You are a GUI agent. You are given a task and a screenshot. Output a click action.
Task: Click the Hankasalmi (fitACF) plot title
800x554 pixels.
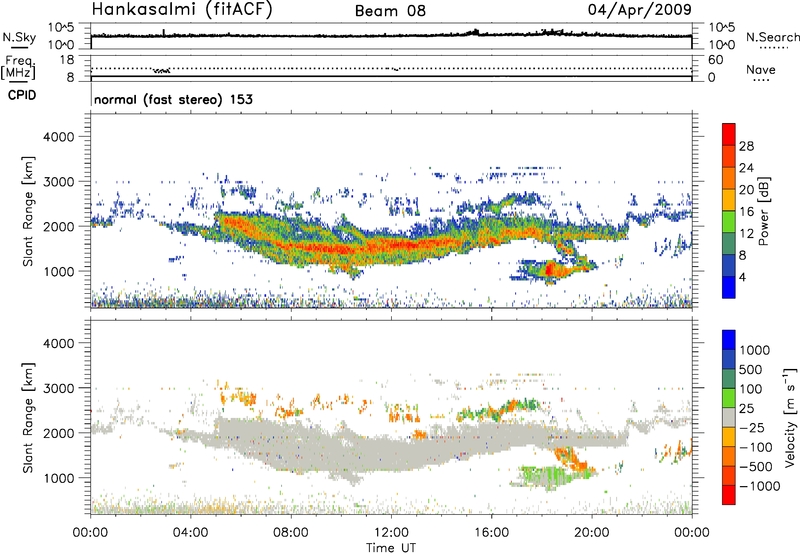182,9
